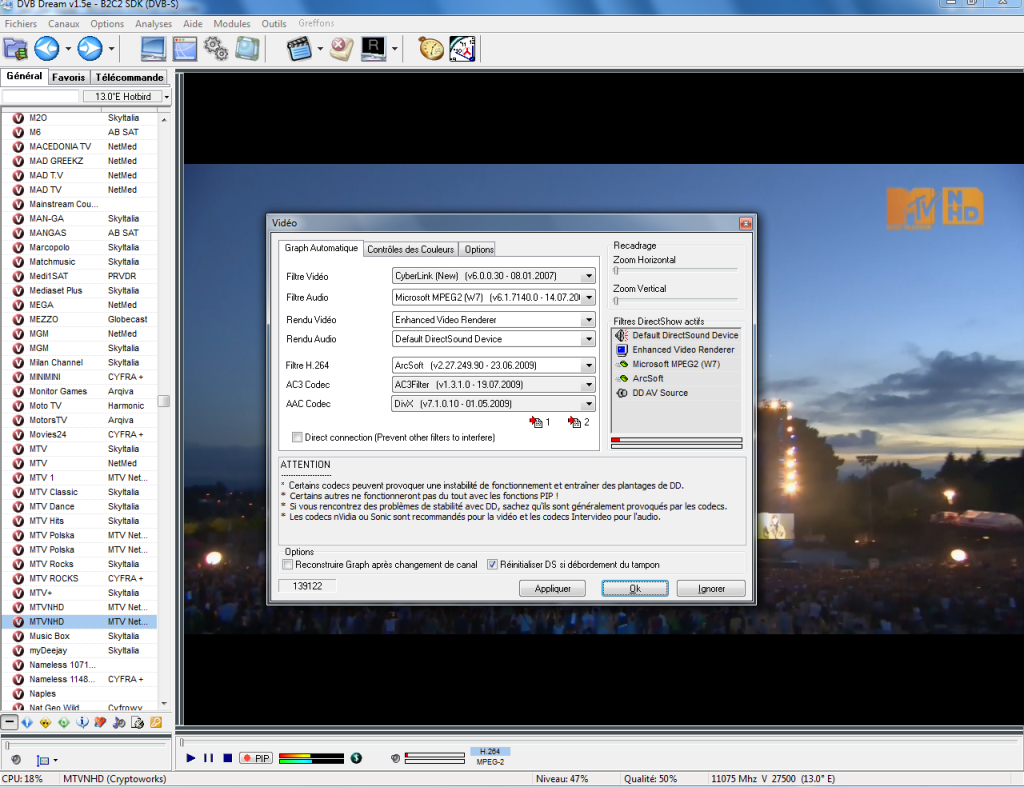Image resolution: width=1024 pixels, height=787 pixels.
Task: Open the Filtre Vidéo dropdown
Action: click(x=588, y=276)
